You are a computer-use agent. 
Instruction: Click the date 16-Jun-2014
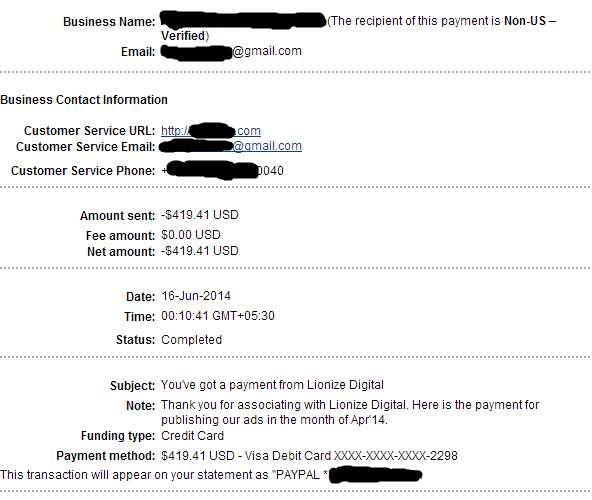point(196,296)
